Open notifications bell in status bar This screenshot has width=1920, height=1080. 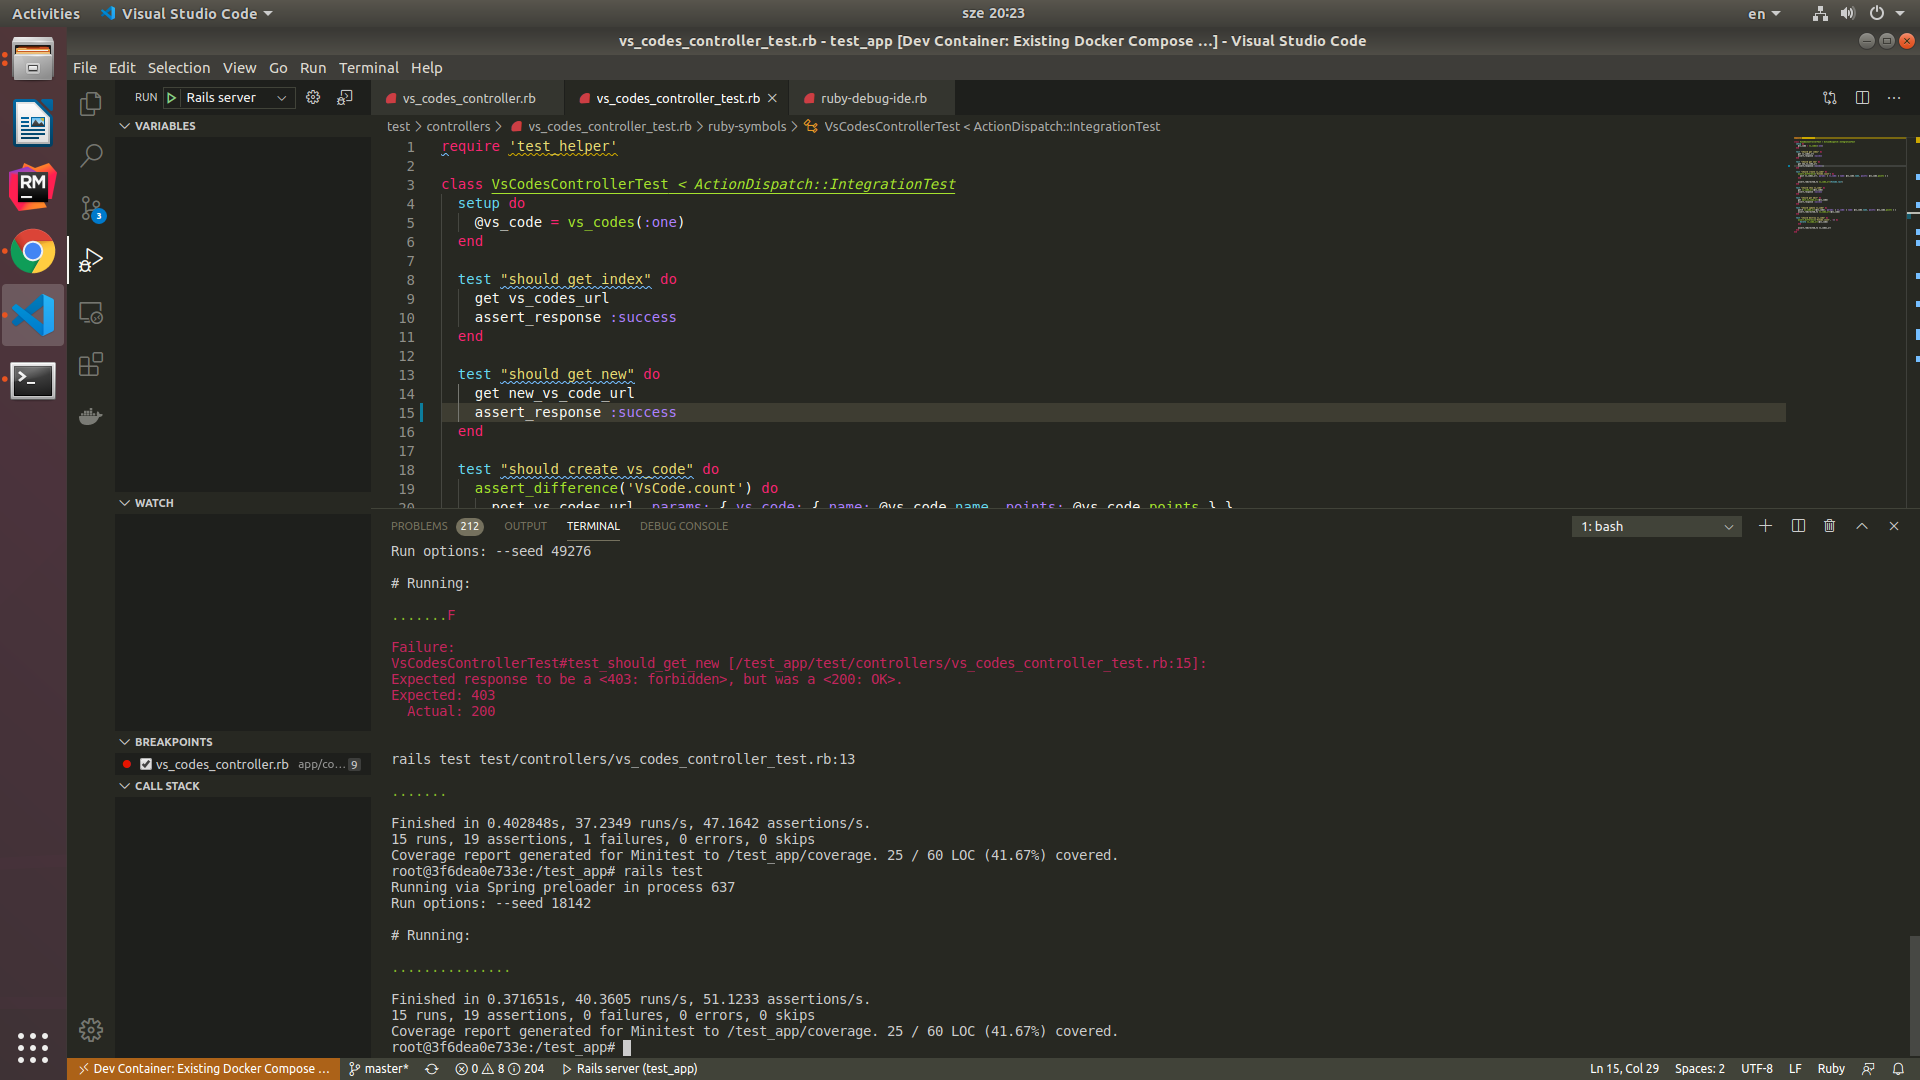[x=1898, y=1069]
